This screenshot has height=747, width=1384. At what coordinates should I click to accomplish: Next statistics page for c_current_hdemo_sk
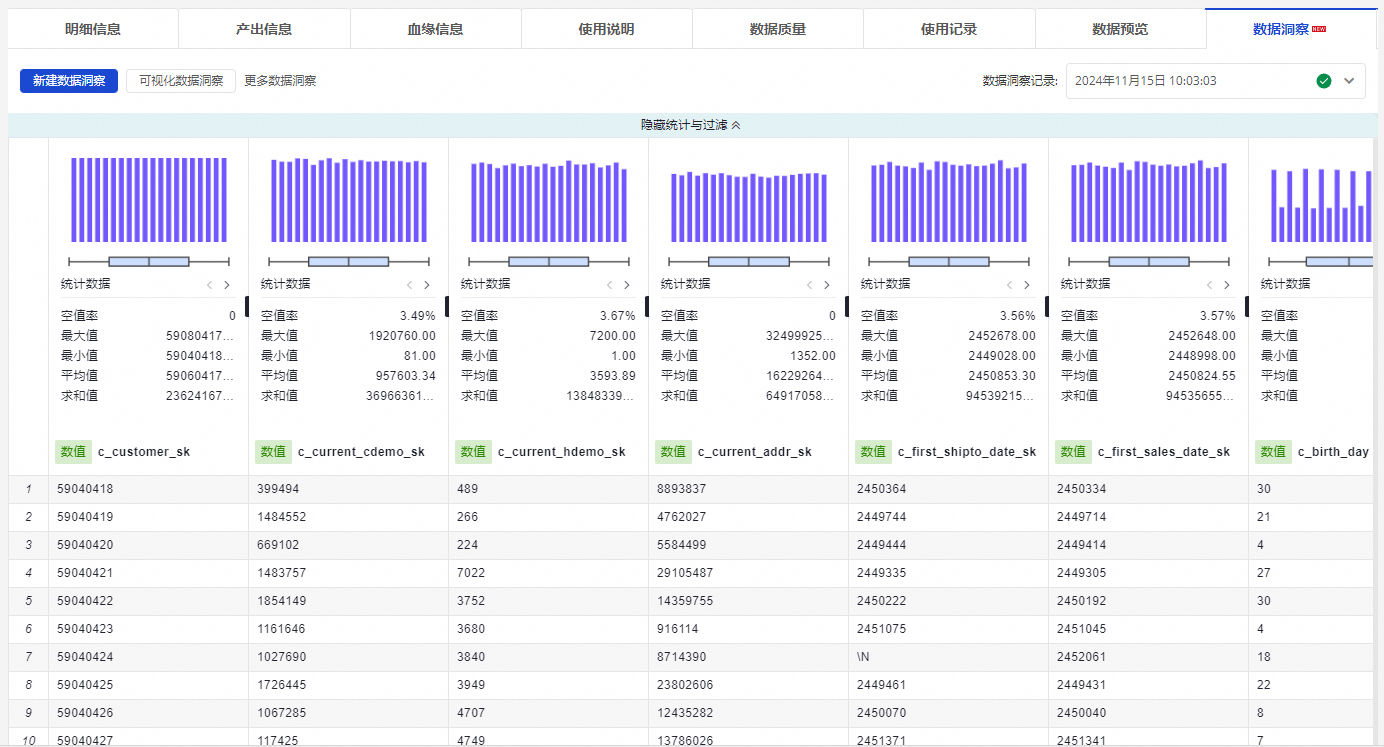coord(627,284)
